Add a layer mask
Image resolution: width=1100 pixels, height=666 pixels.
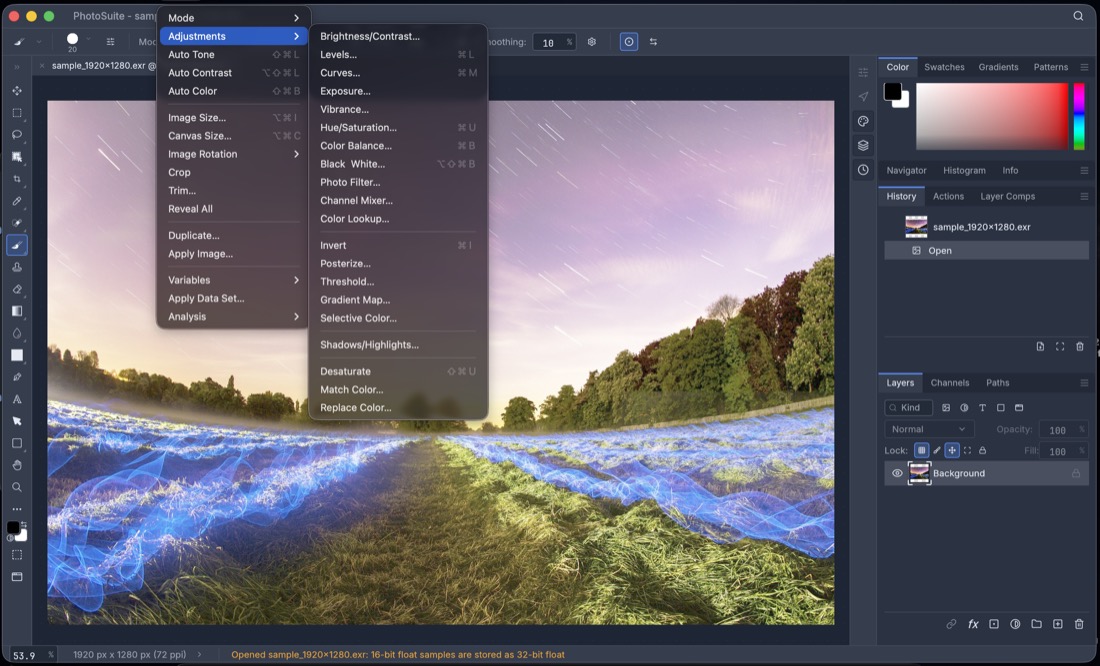point(994,624)
